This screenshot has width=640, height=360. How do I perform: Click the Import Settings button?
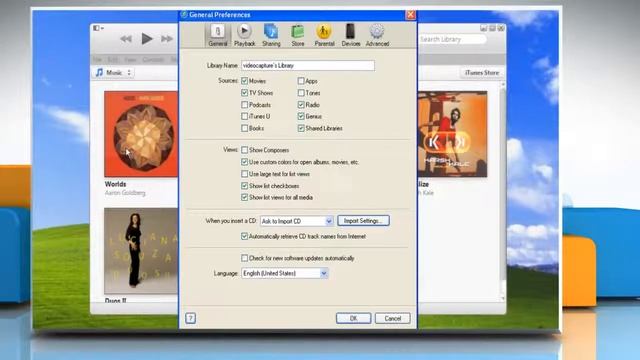[x=363, y=221]
